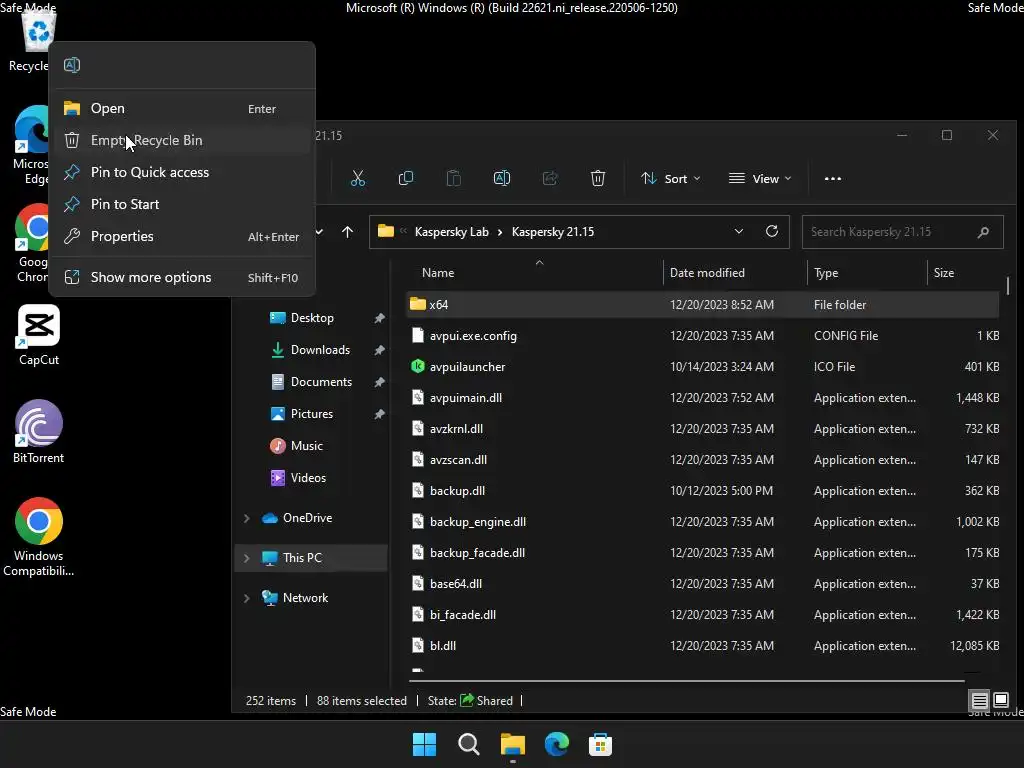Select avzkrnl.dll file

click(x=703, y=429)
